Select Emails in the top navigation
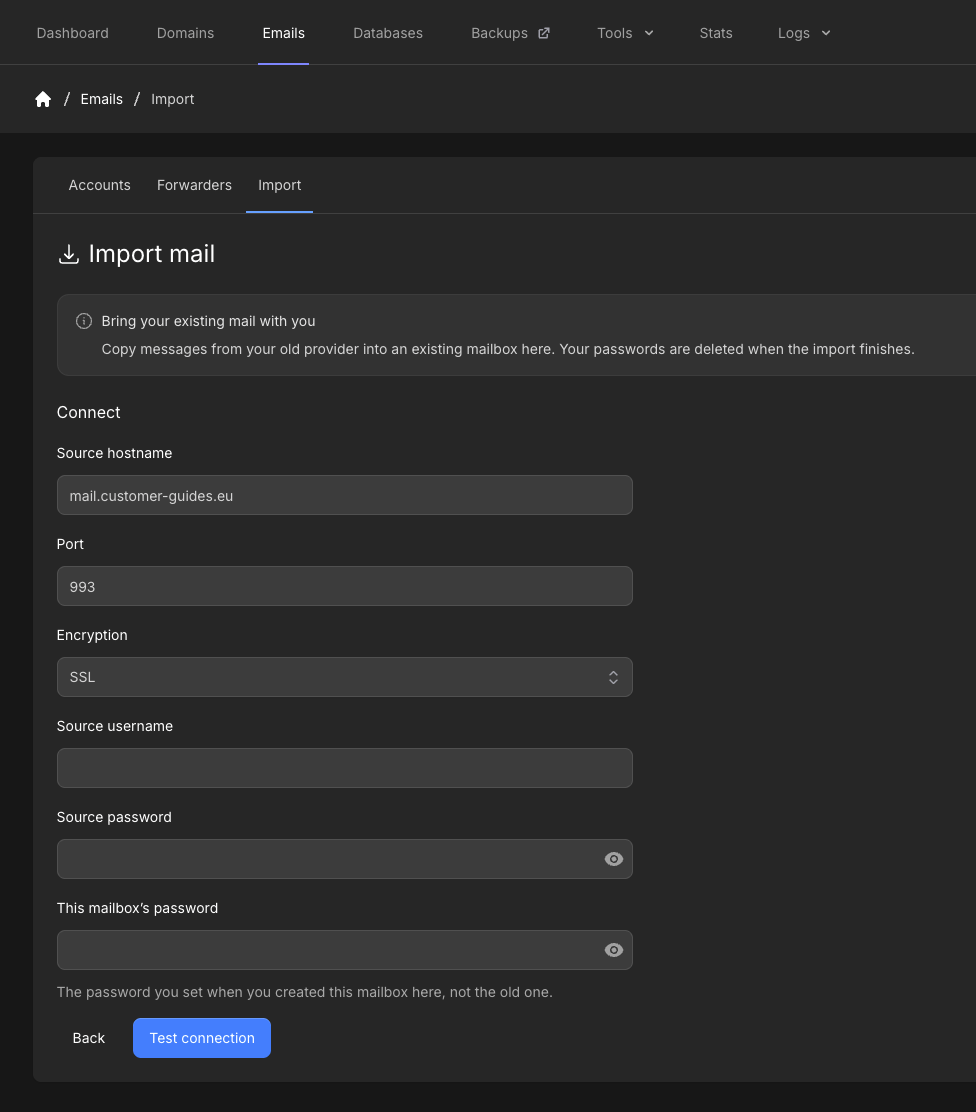The image size is (976, 1112). tap(284, 33)
